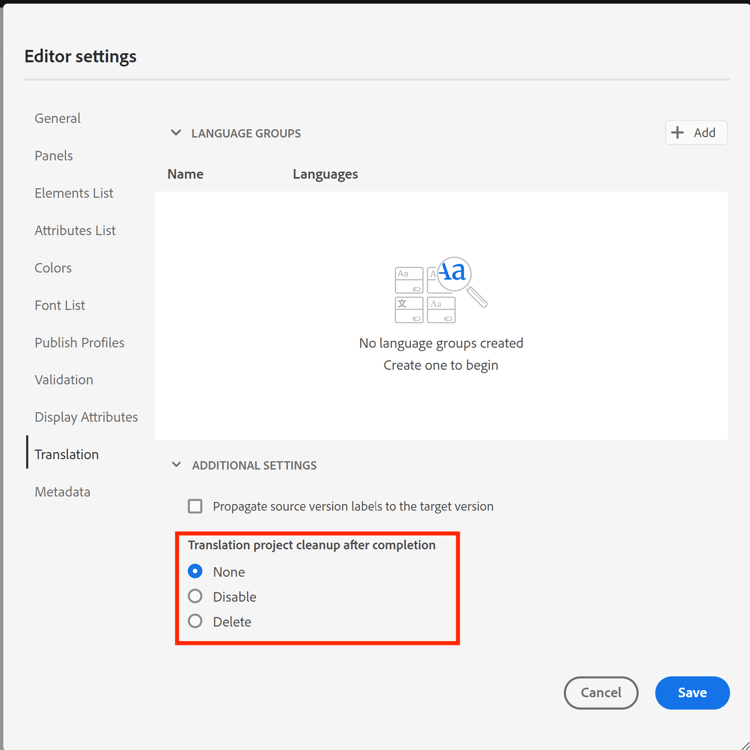Choose Delete for project cleanup

[195, 621]
